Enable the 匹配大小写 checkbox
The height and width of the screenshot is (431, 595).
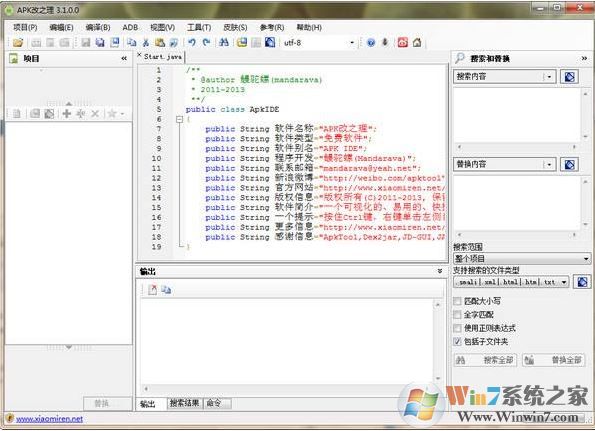(x=457, y=301)
